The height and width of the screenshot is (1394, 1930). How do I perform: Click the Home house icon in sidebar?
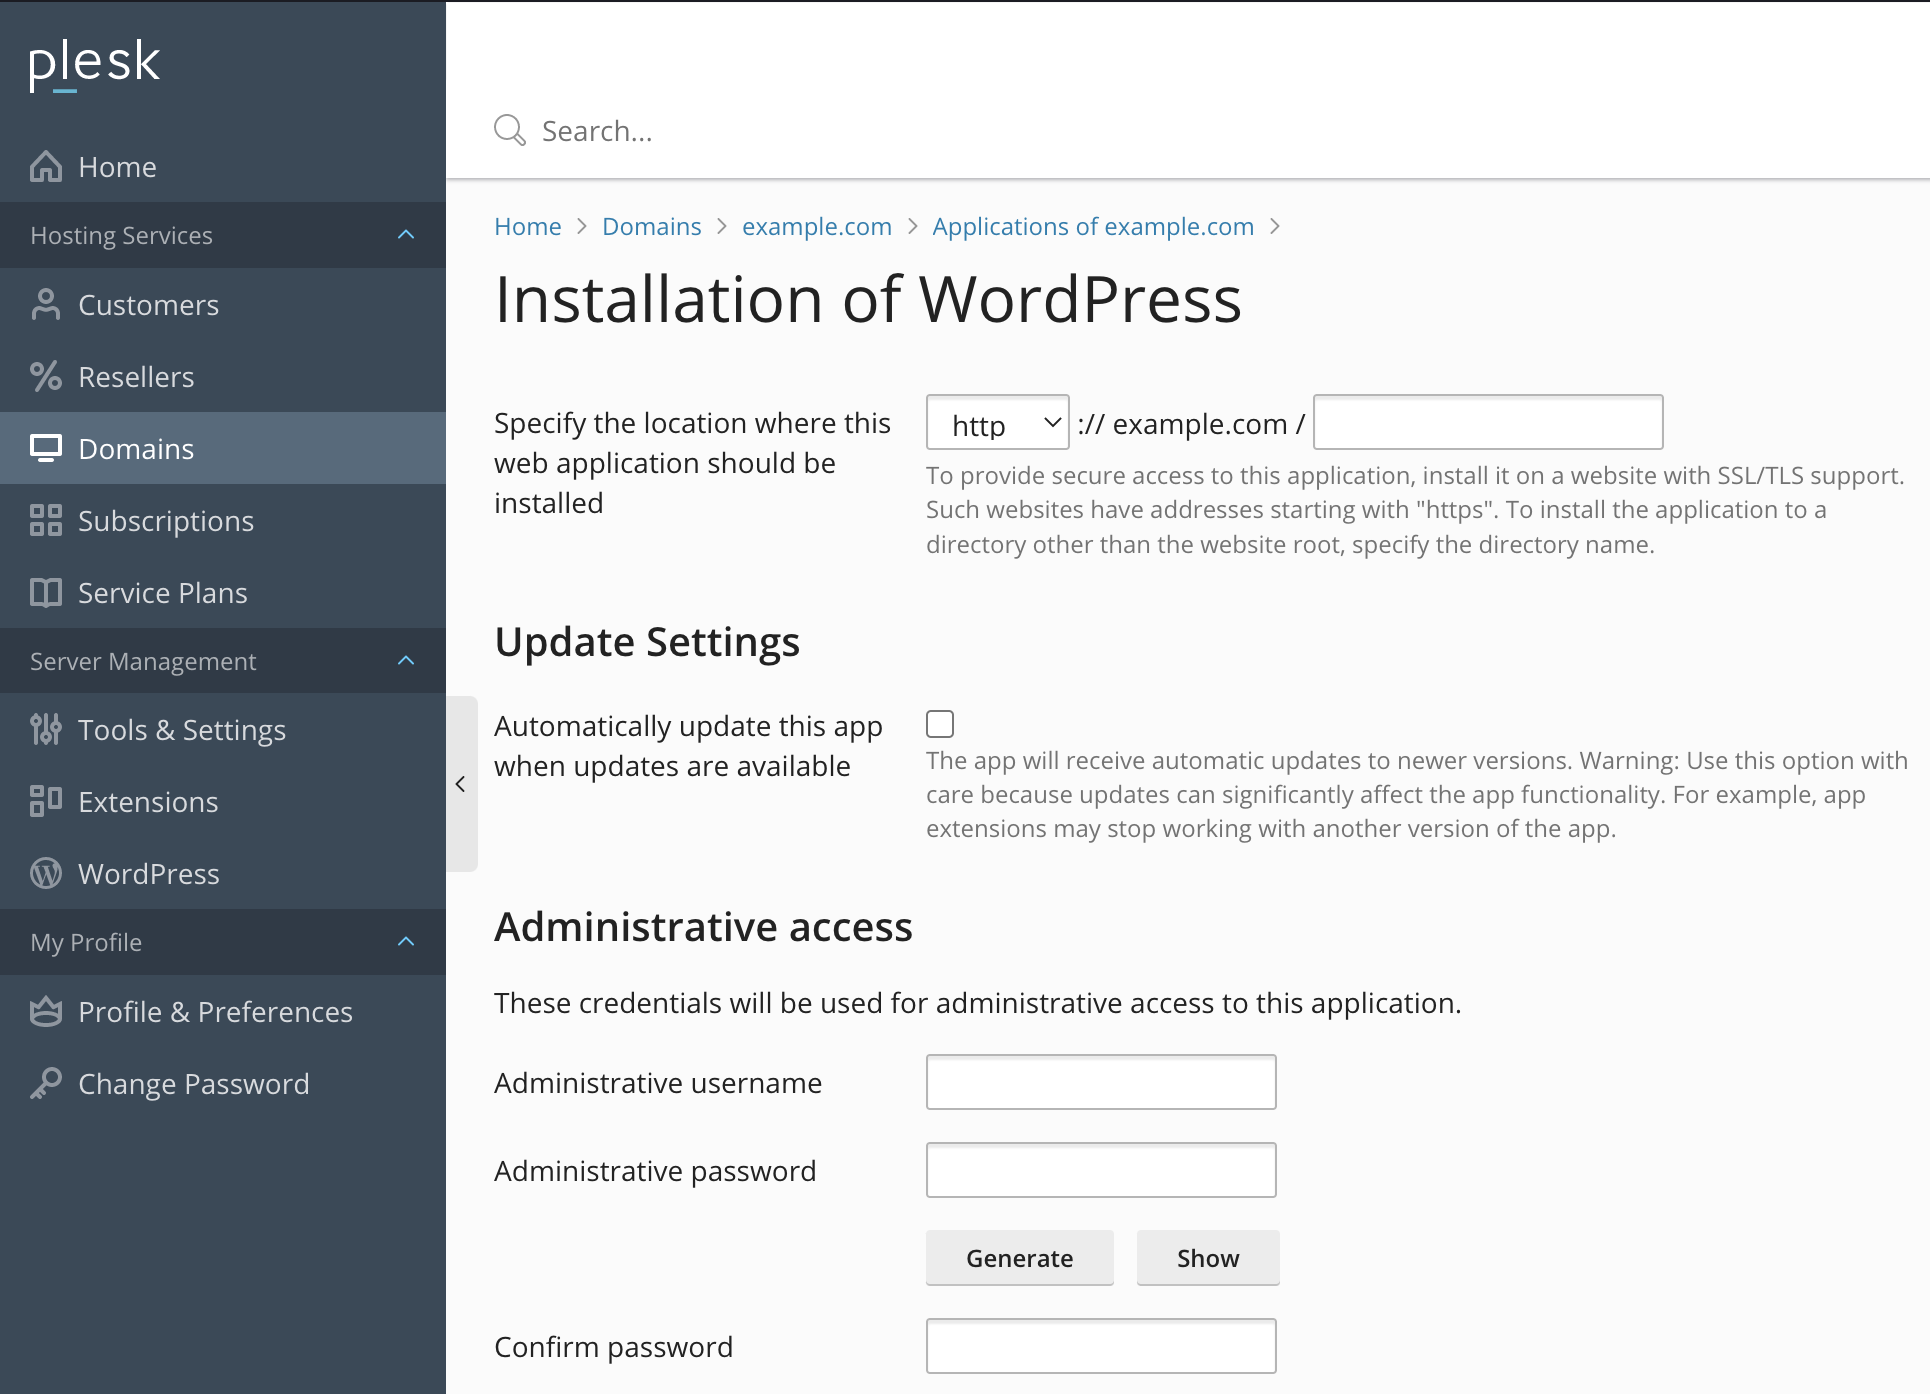[46, 167]
